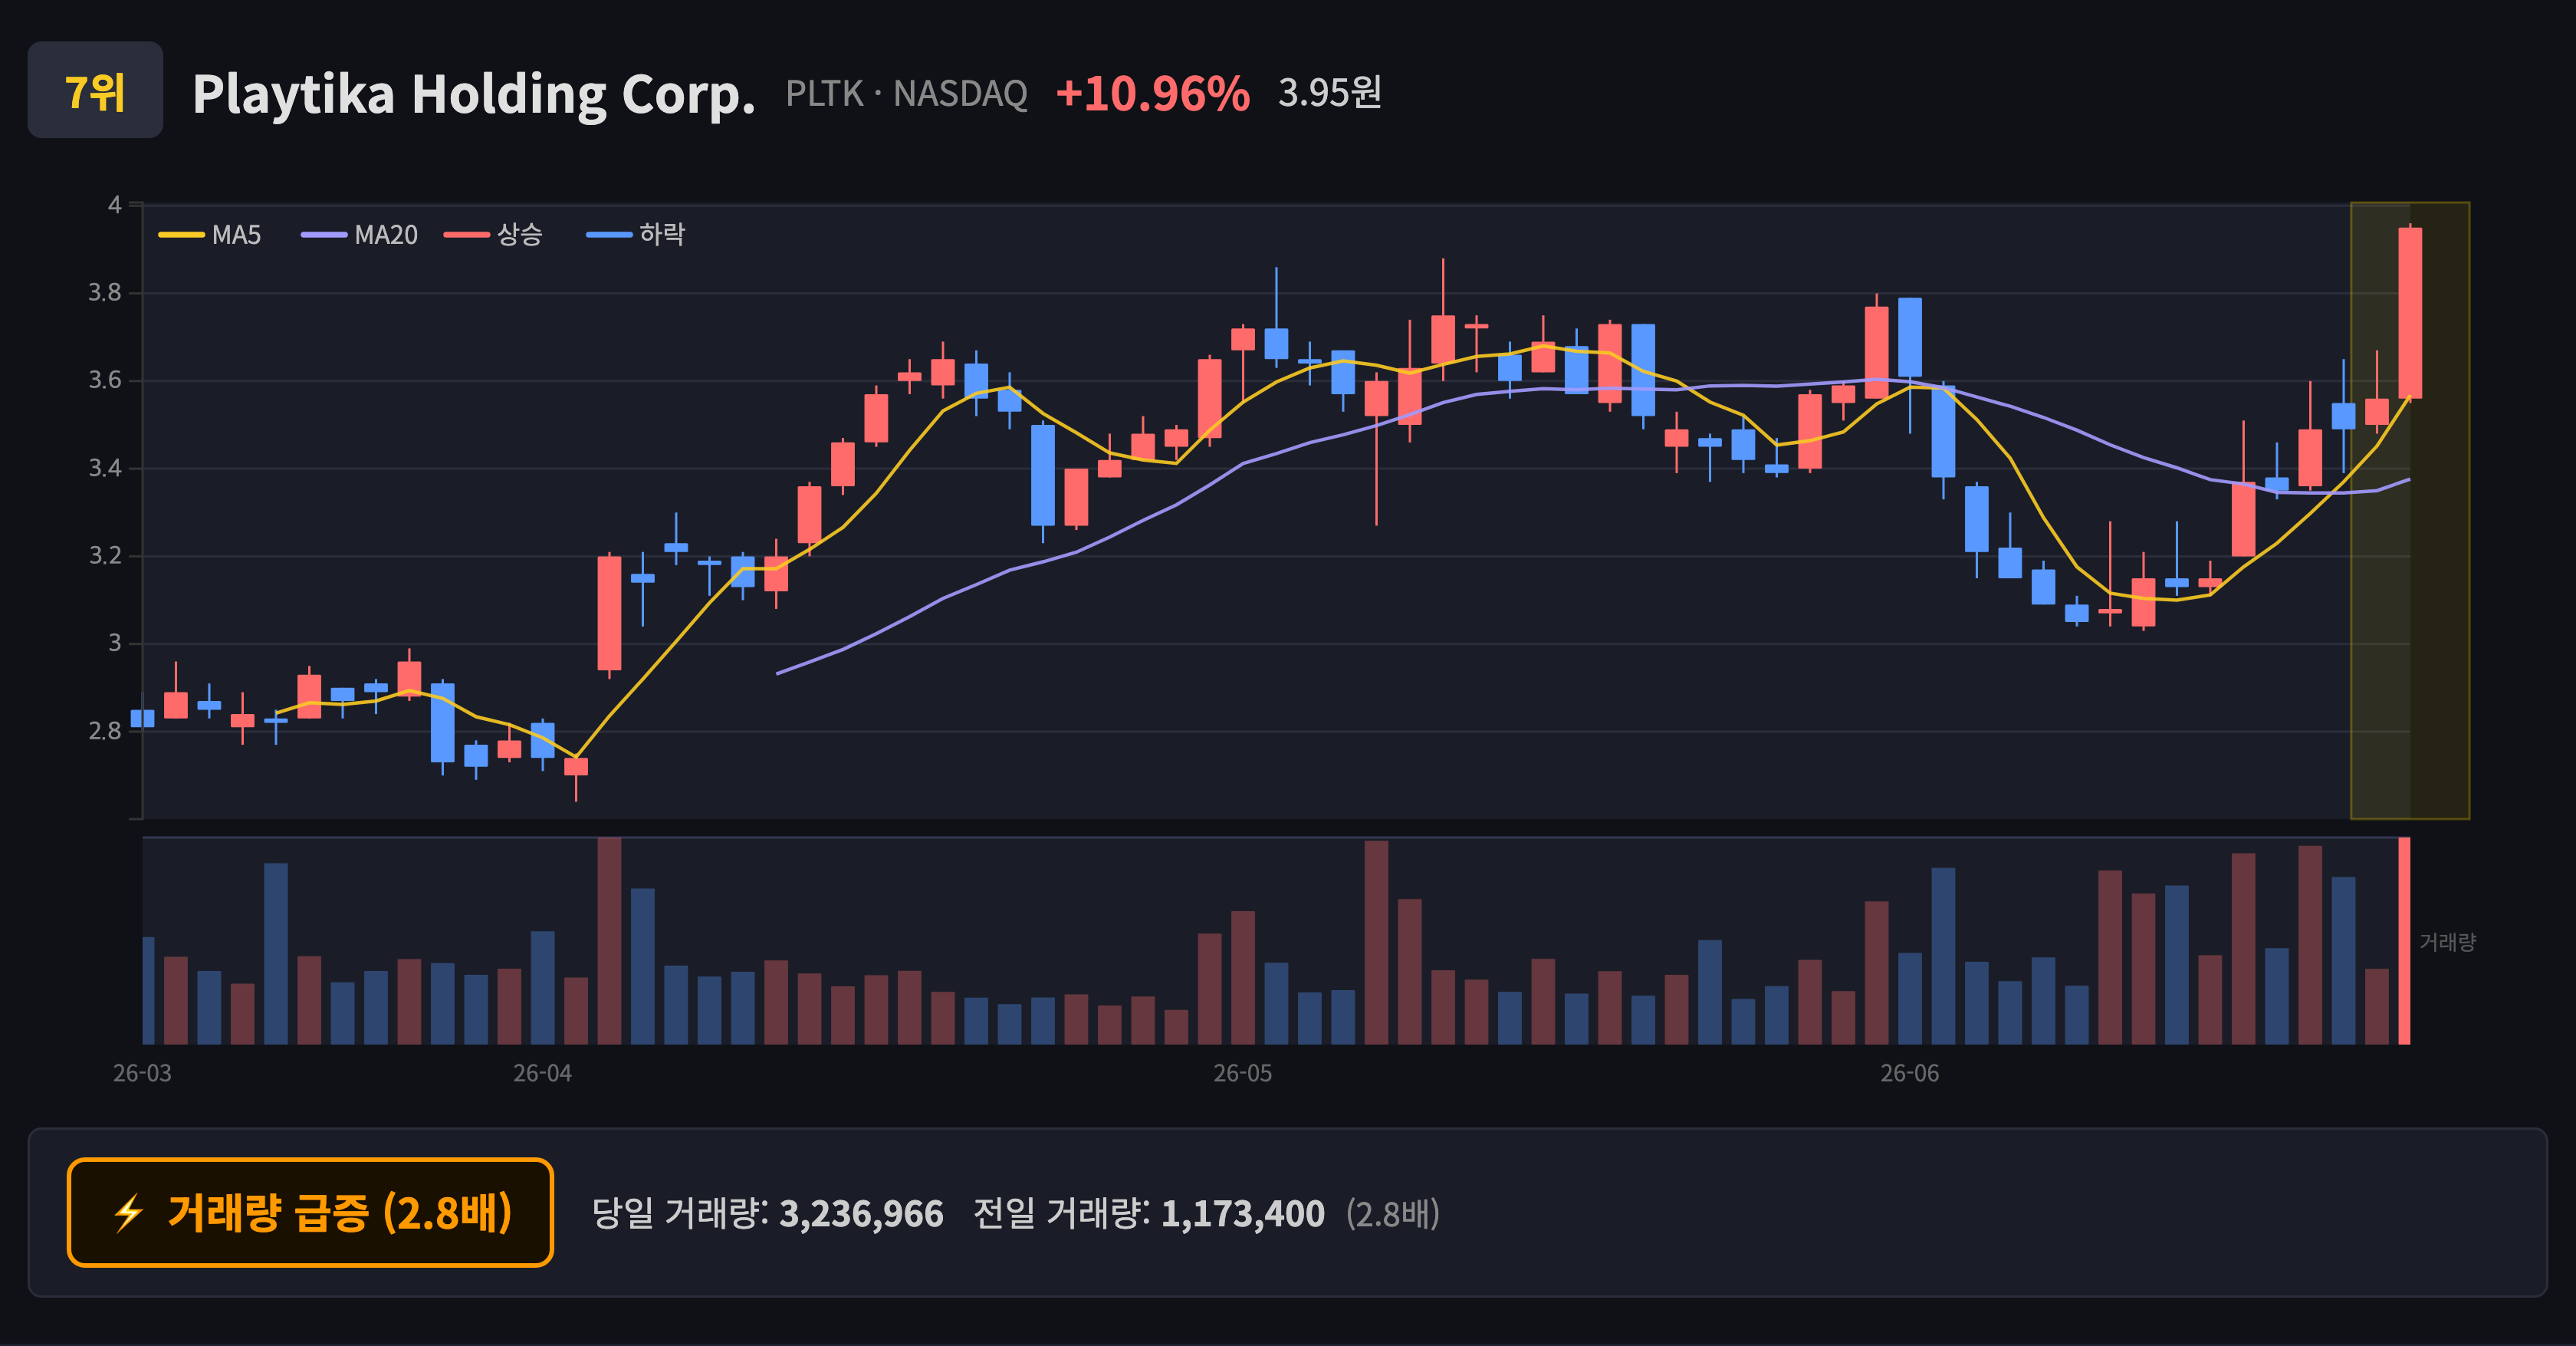Screen dimensions: 2576x1346
Task: Click the 3.2 price axis label
Action: click(x=105, y=555)
